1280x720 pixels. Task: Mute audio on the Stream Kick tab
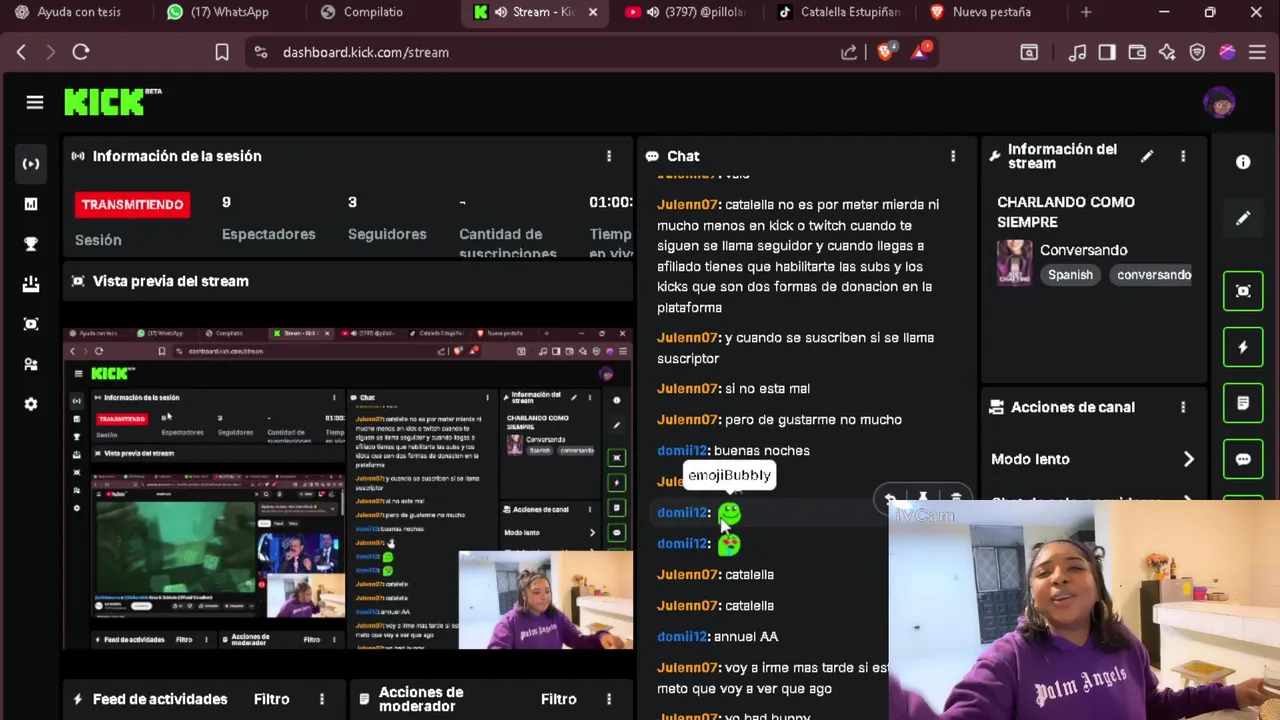(501, 12)
